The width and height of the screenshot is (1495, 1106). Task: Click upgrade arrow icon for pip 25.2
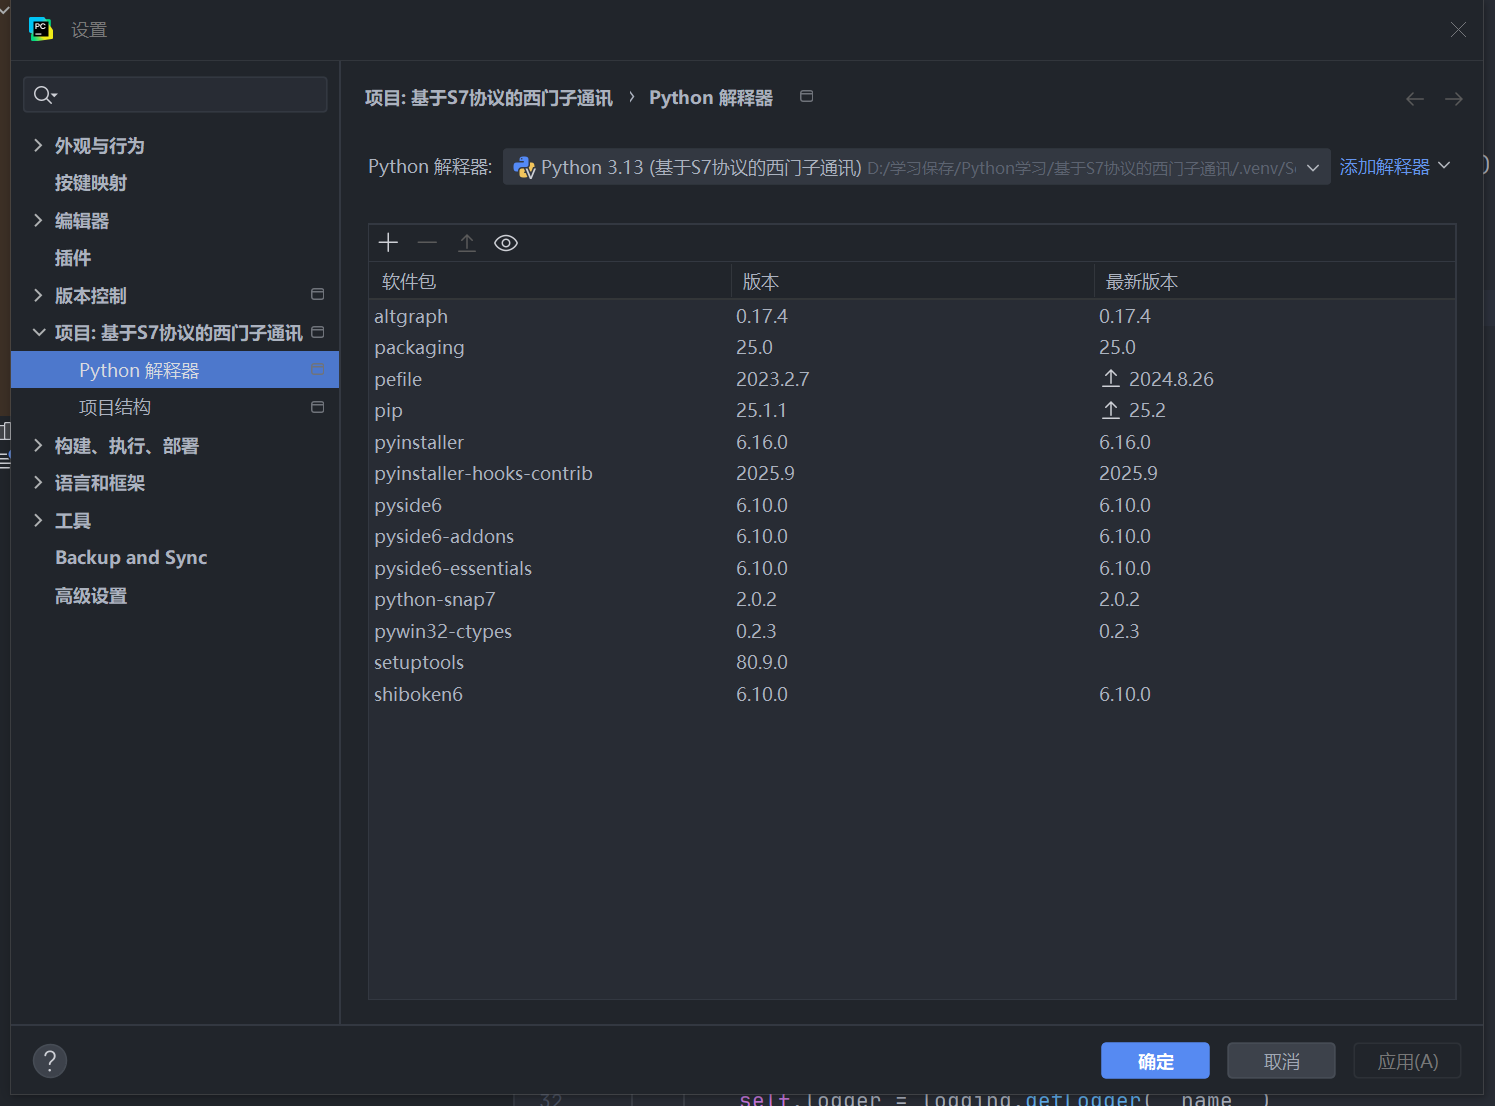1111,410
